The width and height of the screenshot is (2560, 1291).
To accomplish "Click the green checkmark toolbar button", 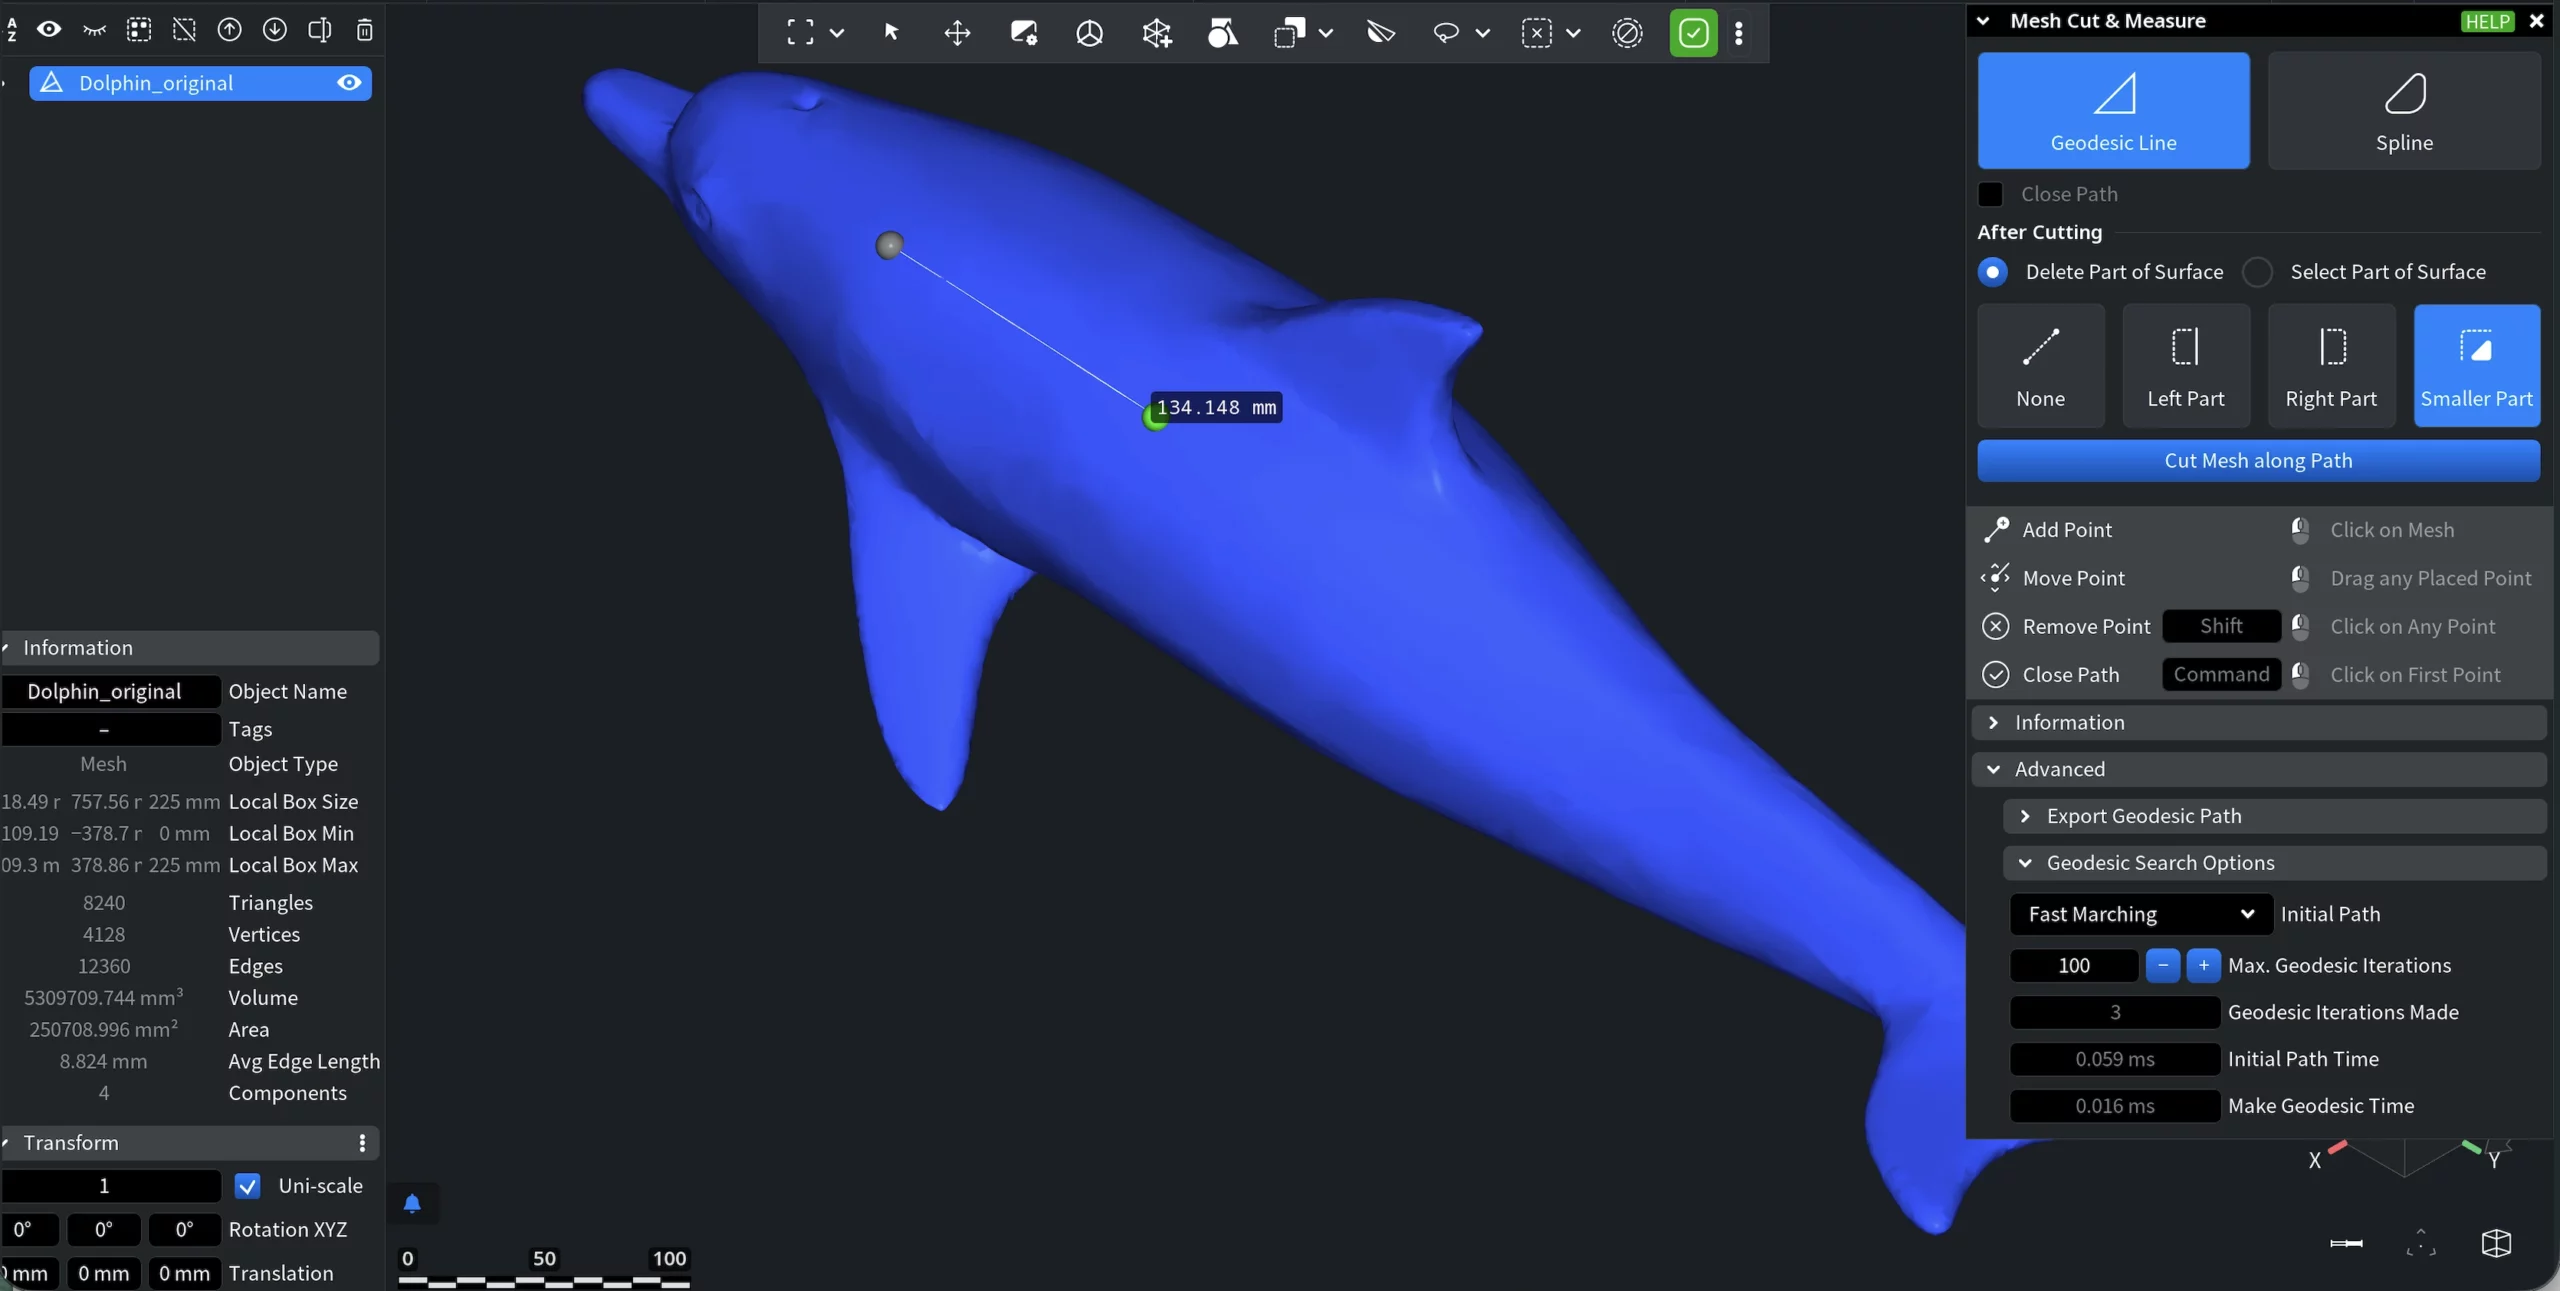I will point(1692,32).
